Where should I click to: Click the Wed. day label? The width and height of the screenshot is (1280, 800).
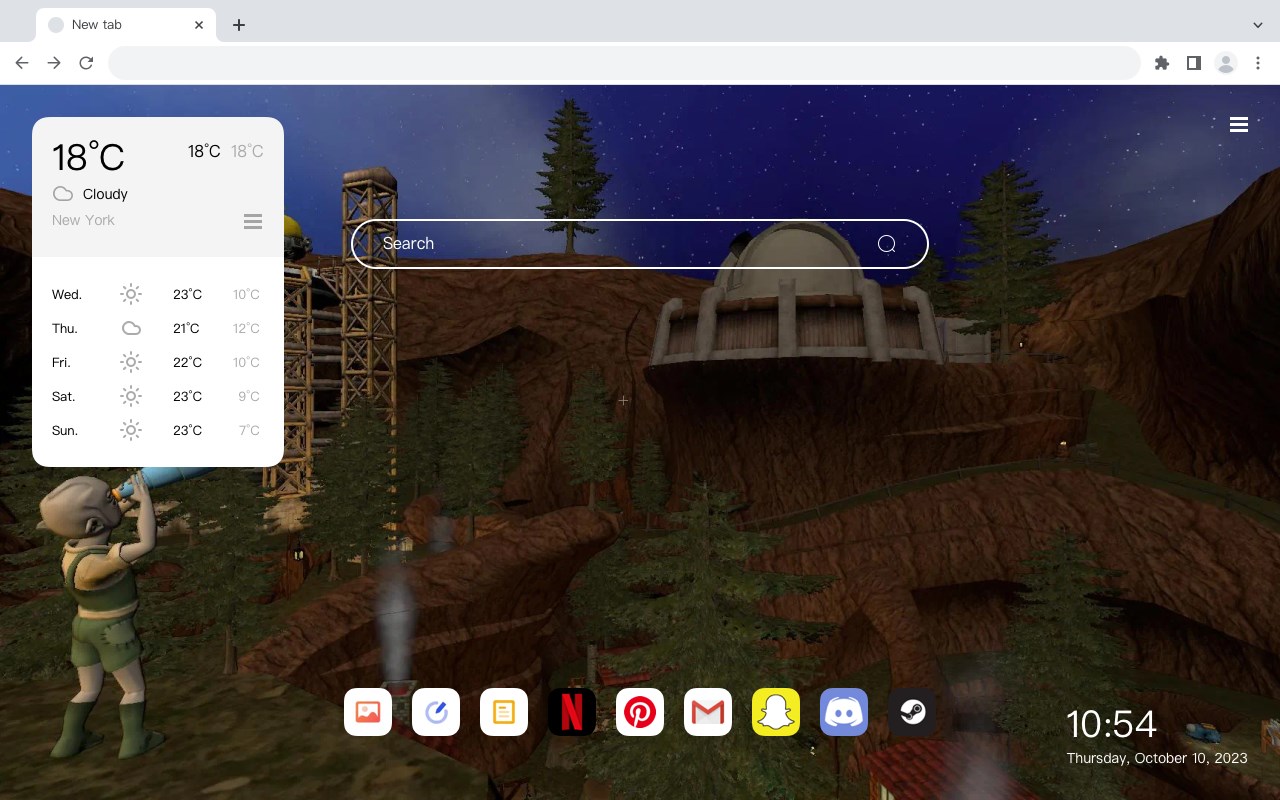click(67, 294)
